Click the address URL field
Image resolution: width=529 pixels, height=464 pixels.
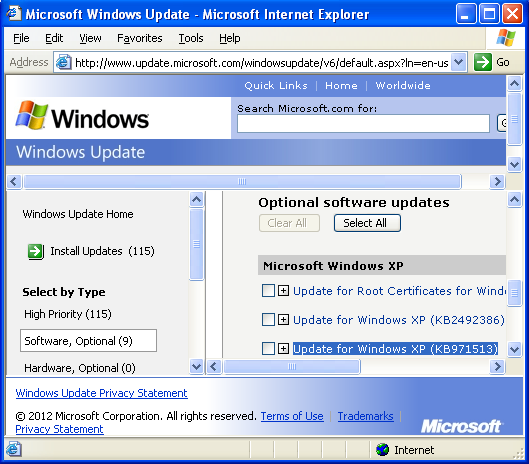tap(261, 62)
